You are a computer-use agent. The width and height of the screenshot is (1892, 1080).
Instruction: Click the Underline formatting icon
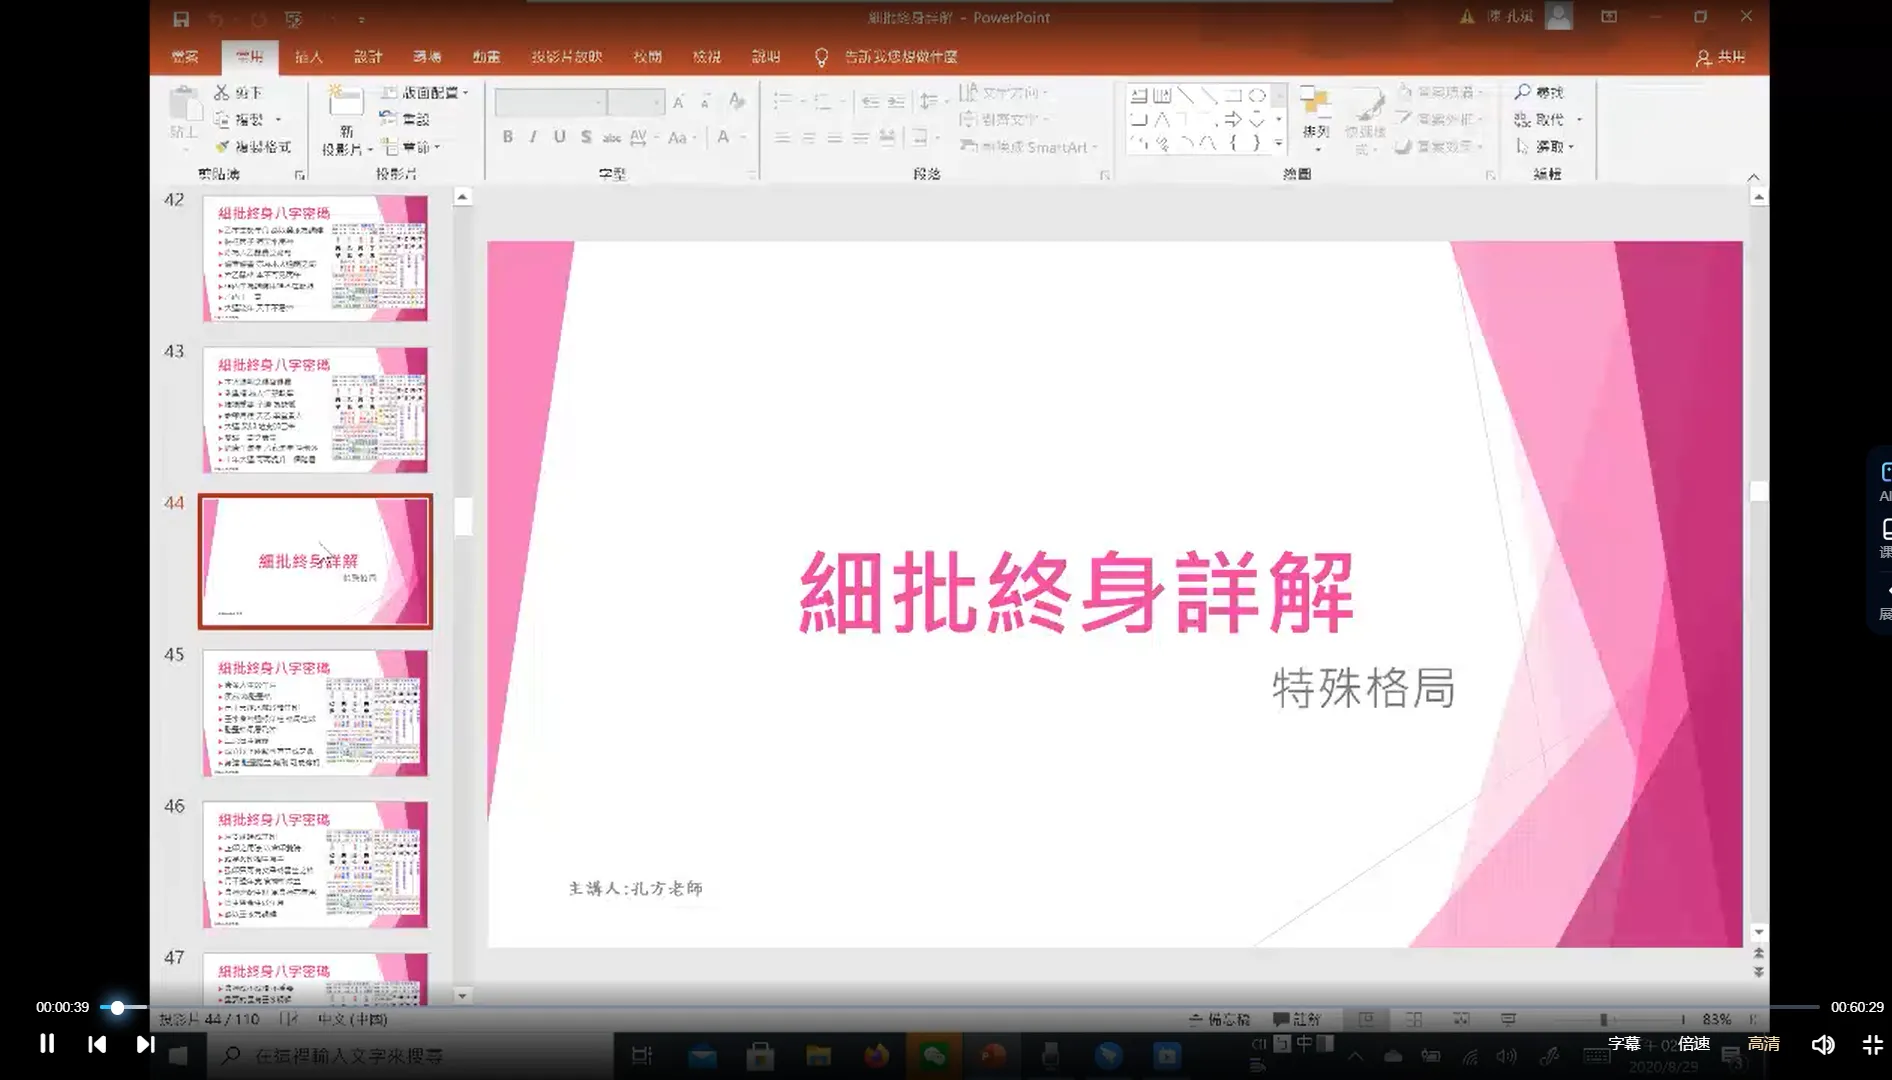(559, 137)
